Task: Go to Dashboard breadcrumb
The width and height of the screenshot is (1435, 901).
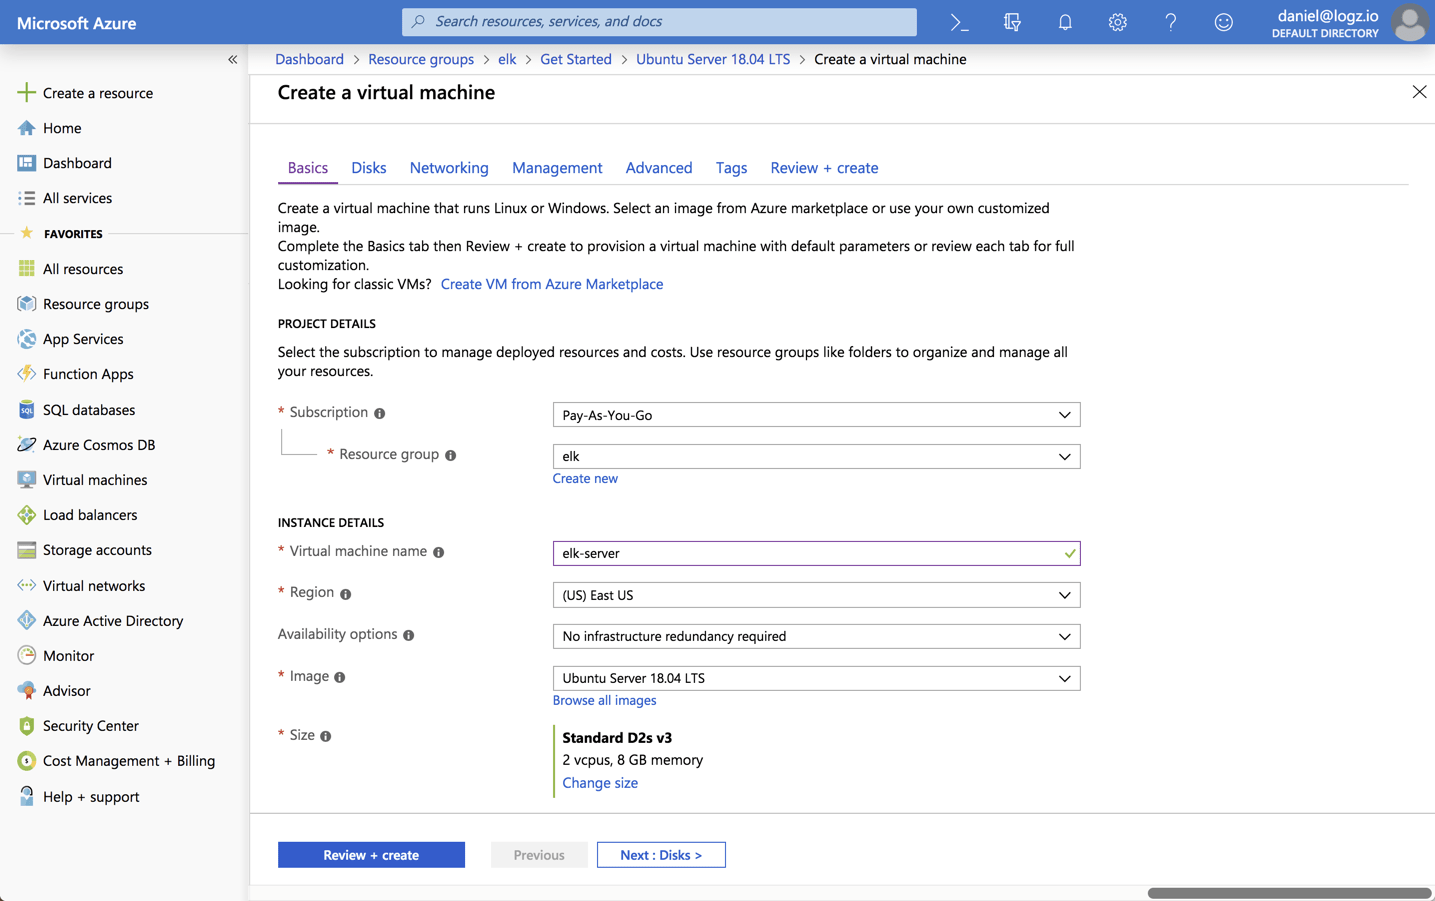Action: 309,59
